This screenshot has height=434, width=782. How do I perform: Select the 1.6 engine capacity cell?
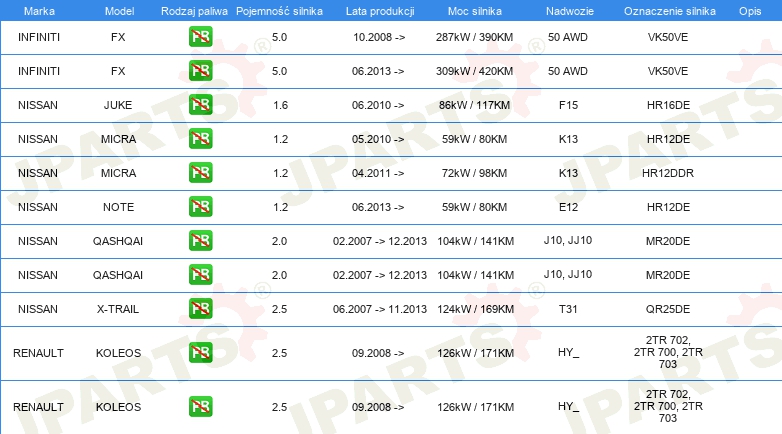(280, 105)
